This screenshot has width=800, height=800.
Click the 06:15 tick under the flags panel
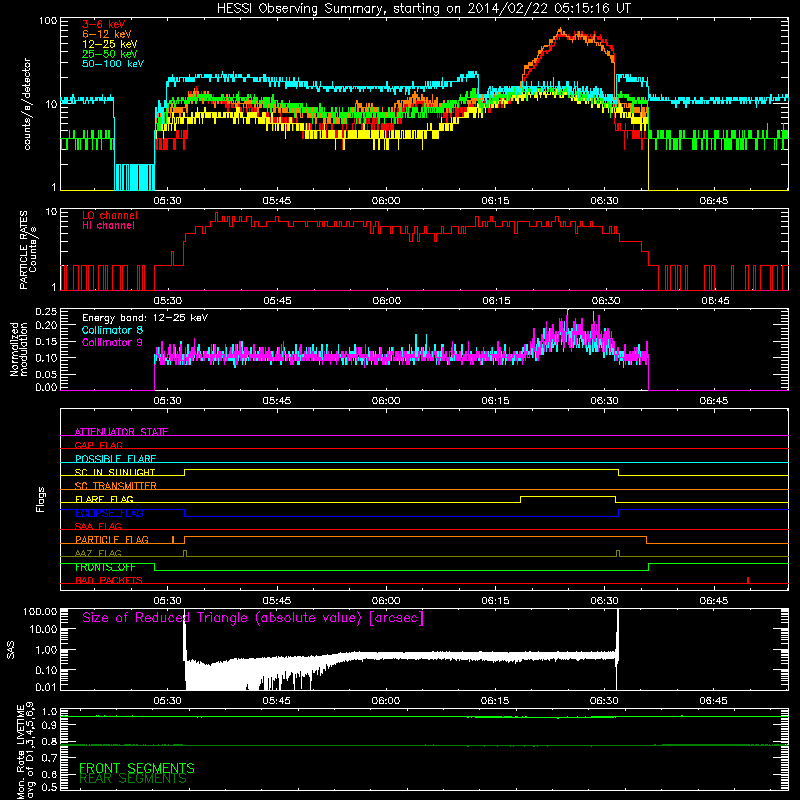pyautogui.click(x=495, y=601)
